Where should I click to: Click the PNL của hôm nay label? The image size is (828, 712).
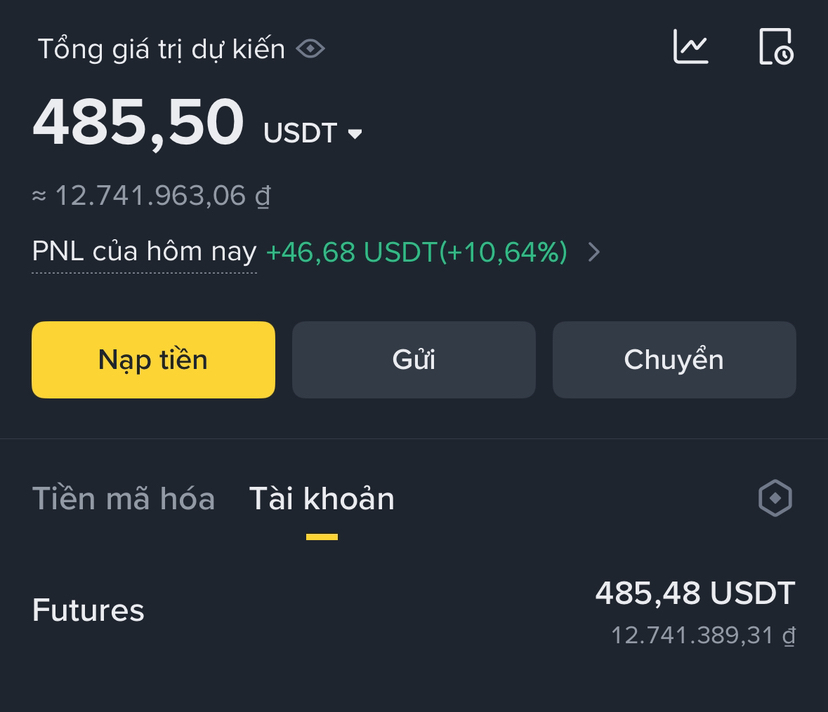pos(144,252)
